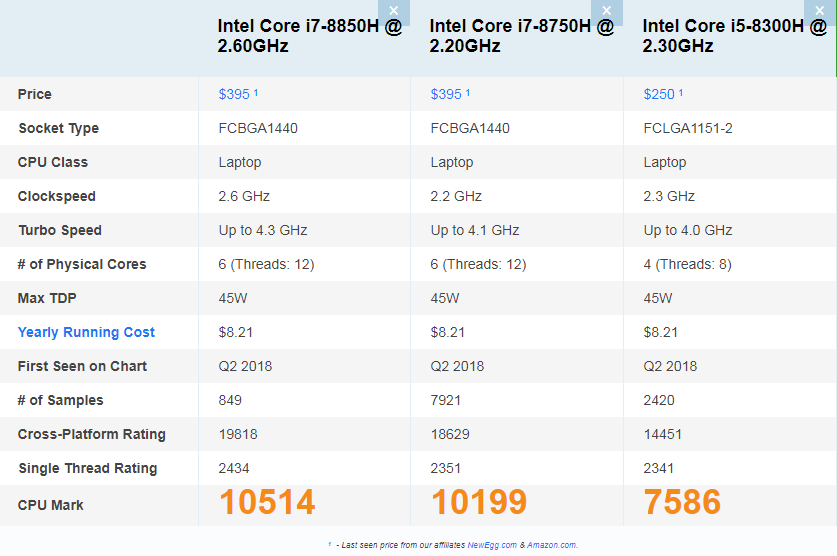Viewport: 837px width, 556px height.
Task: Click the Intel Core i7-8850H heading
Action: tap(310, 36)
